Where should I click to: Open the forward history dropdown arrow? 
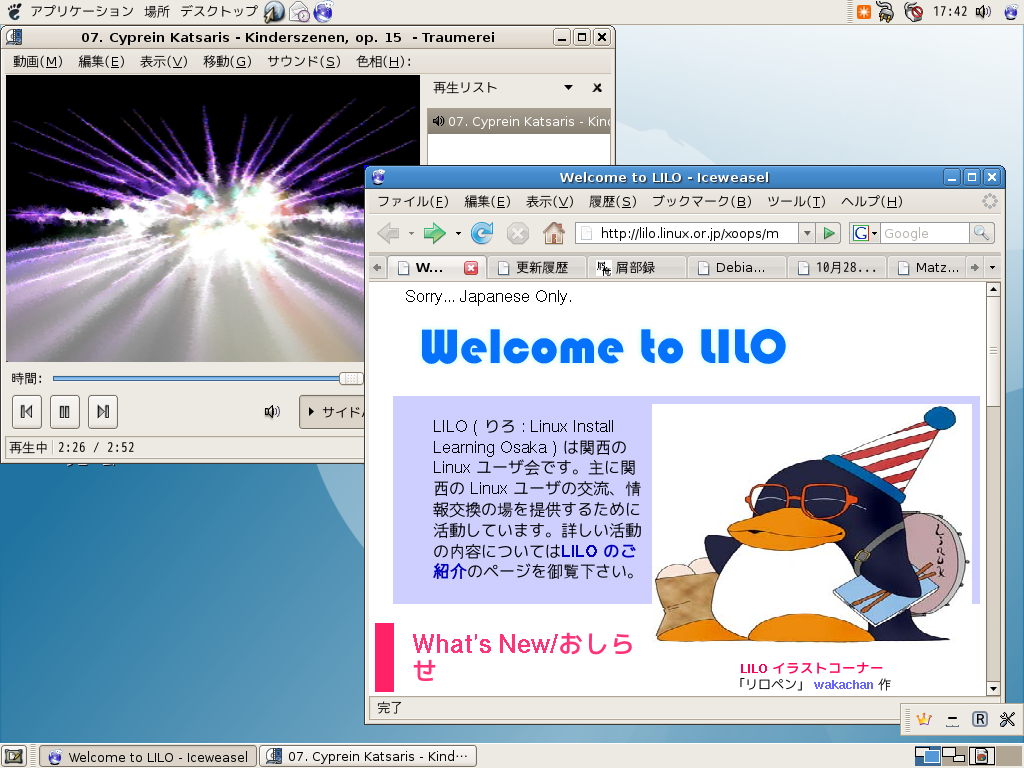pos(458,233)
